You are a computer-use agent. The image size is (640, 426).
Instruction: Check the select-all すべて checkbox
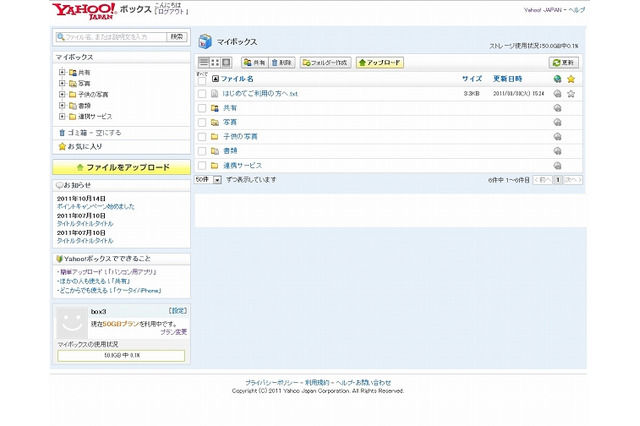[202, 81]
